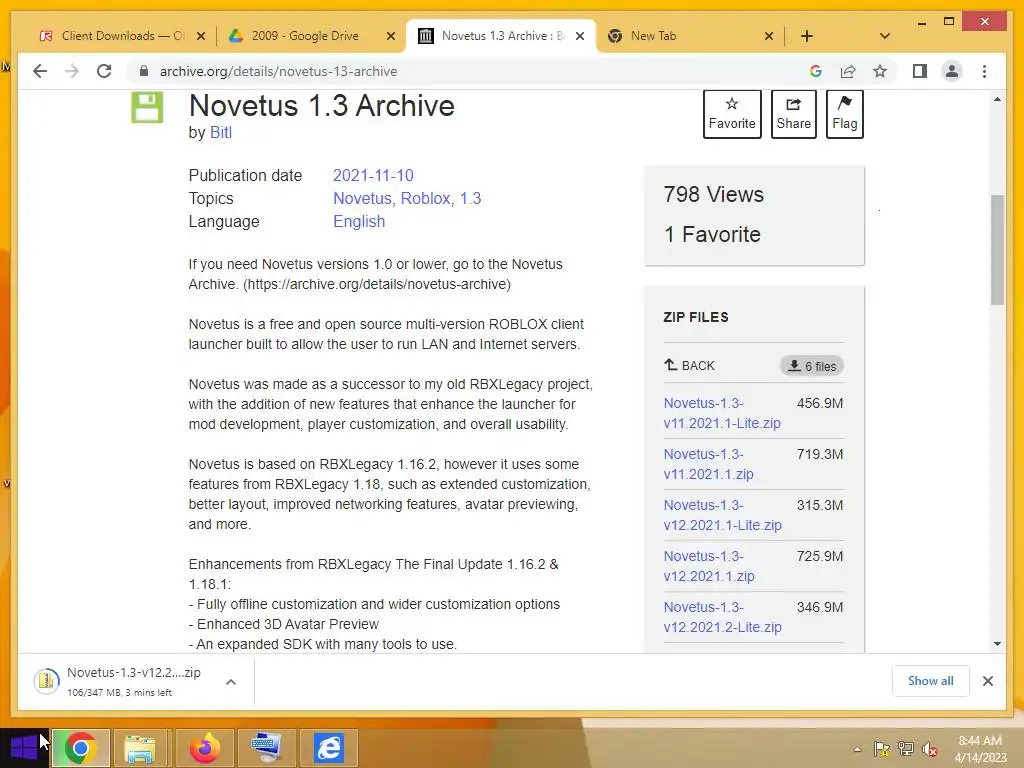This screenshot has height=768, width=1024.
Task: Open the Roblox topic link
Action: (x=426, y=199)
